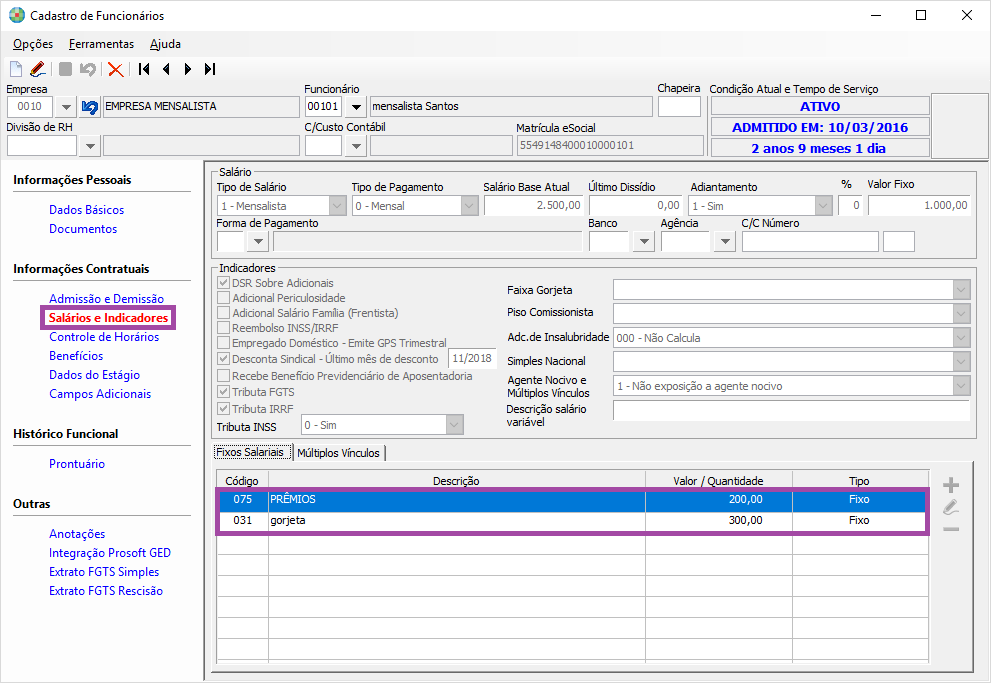Open the C/Custo Contábil dropdown
Image resolution: width=991 pixels, height=683 pixels.
356,146
